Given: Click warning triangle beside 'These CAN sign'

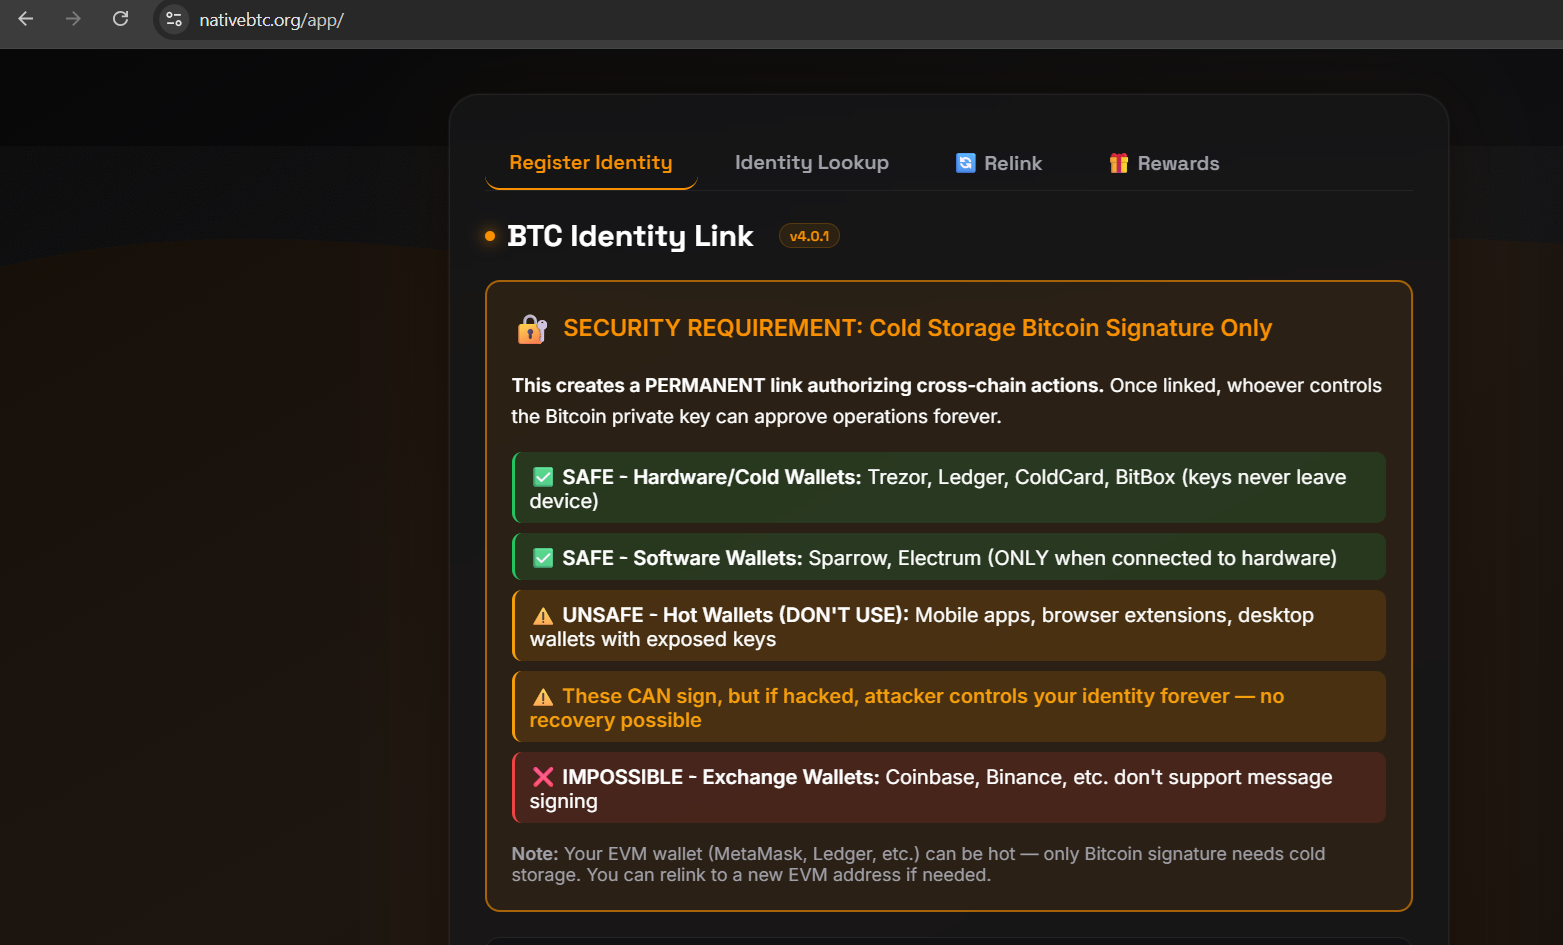Looking at the screenshot, I should point(543,697).
